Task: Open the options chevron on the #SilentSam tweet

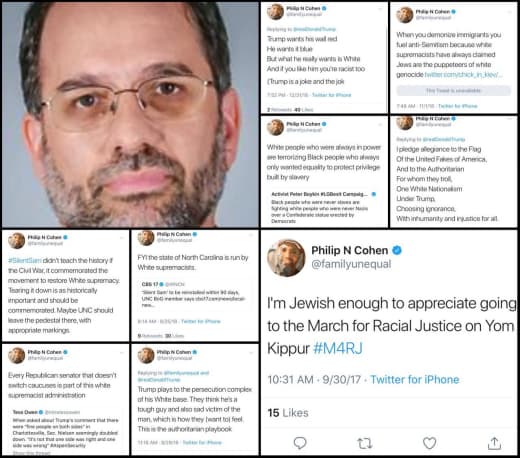Action: (x=122, y=238)
